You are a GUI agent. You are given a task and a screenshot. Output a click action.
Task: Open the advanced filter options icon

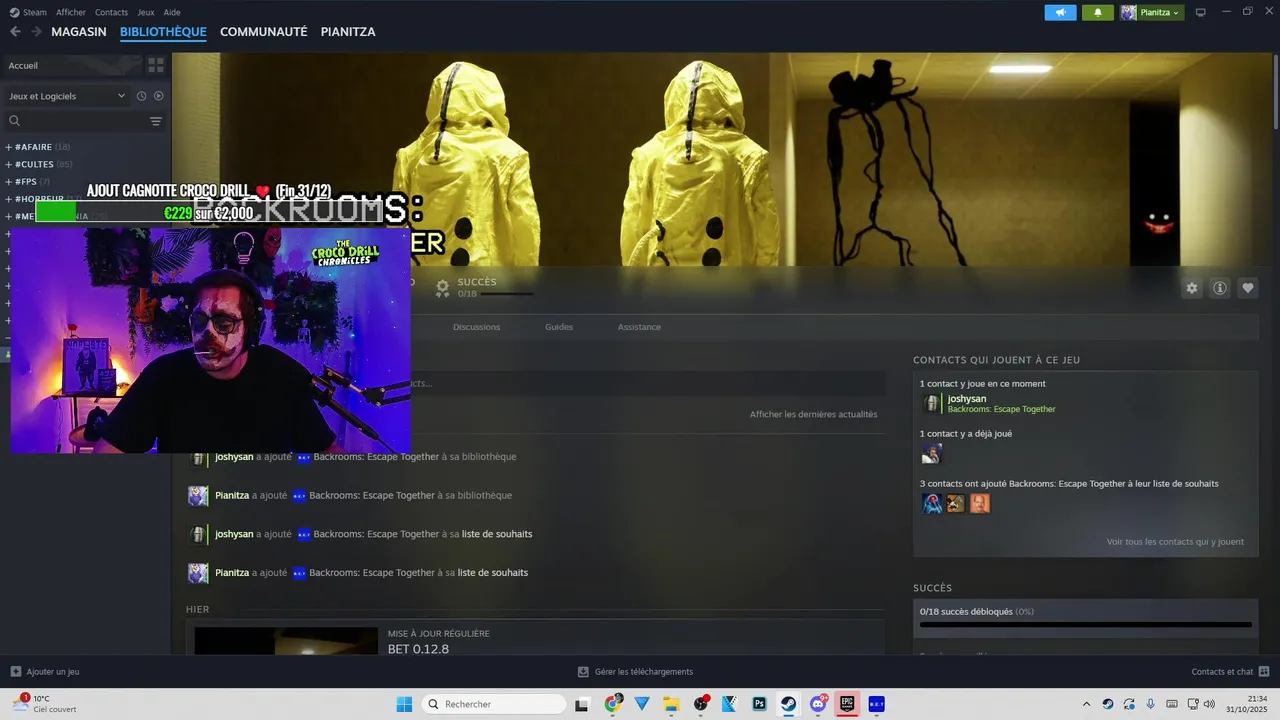point(156,121)
